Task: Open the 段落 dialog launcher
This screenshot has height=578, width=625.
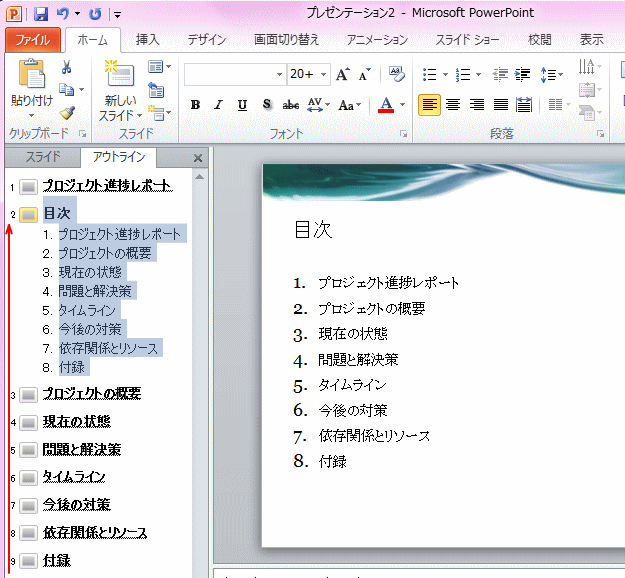Action: coord(600,134)
